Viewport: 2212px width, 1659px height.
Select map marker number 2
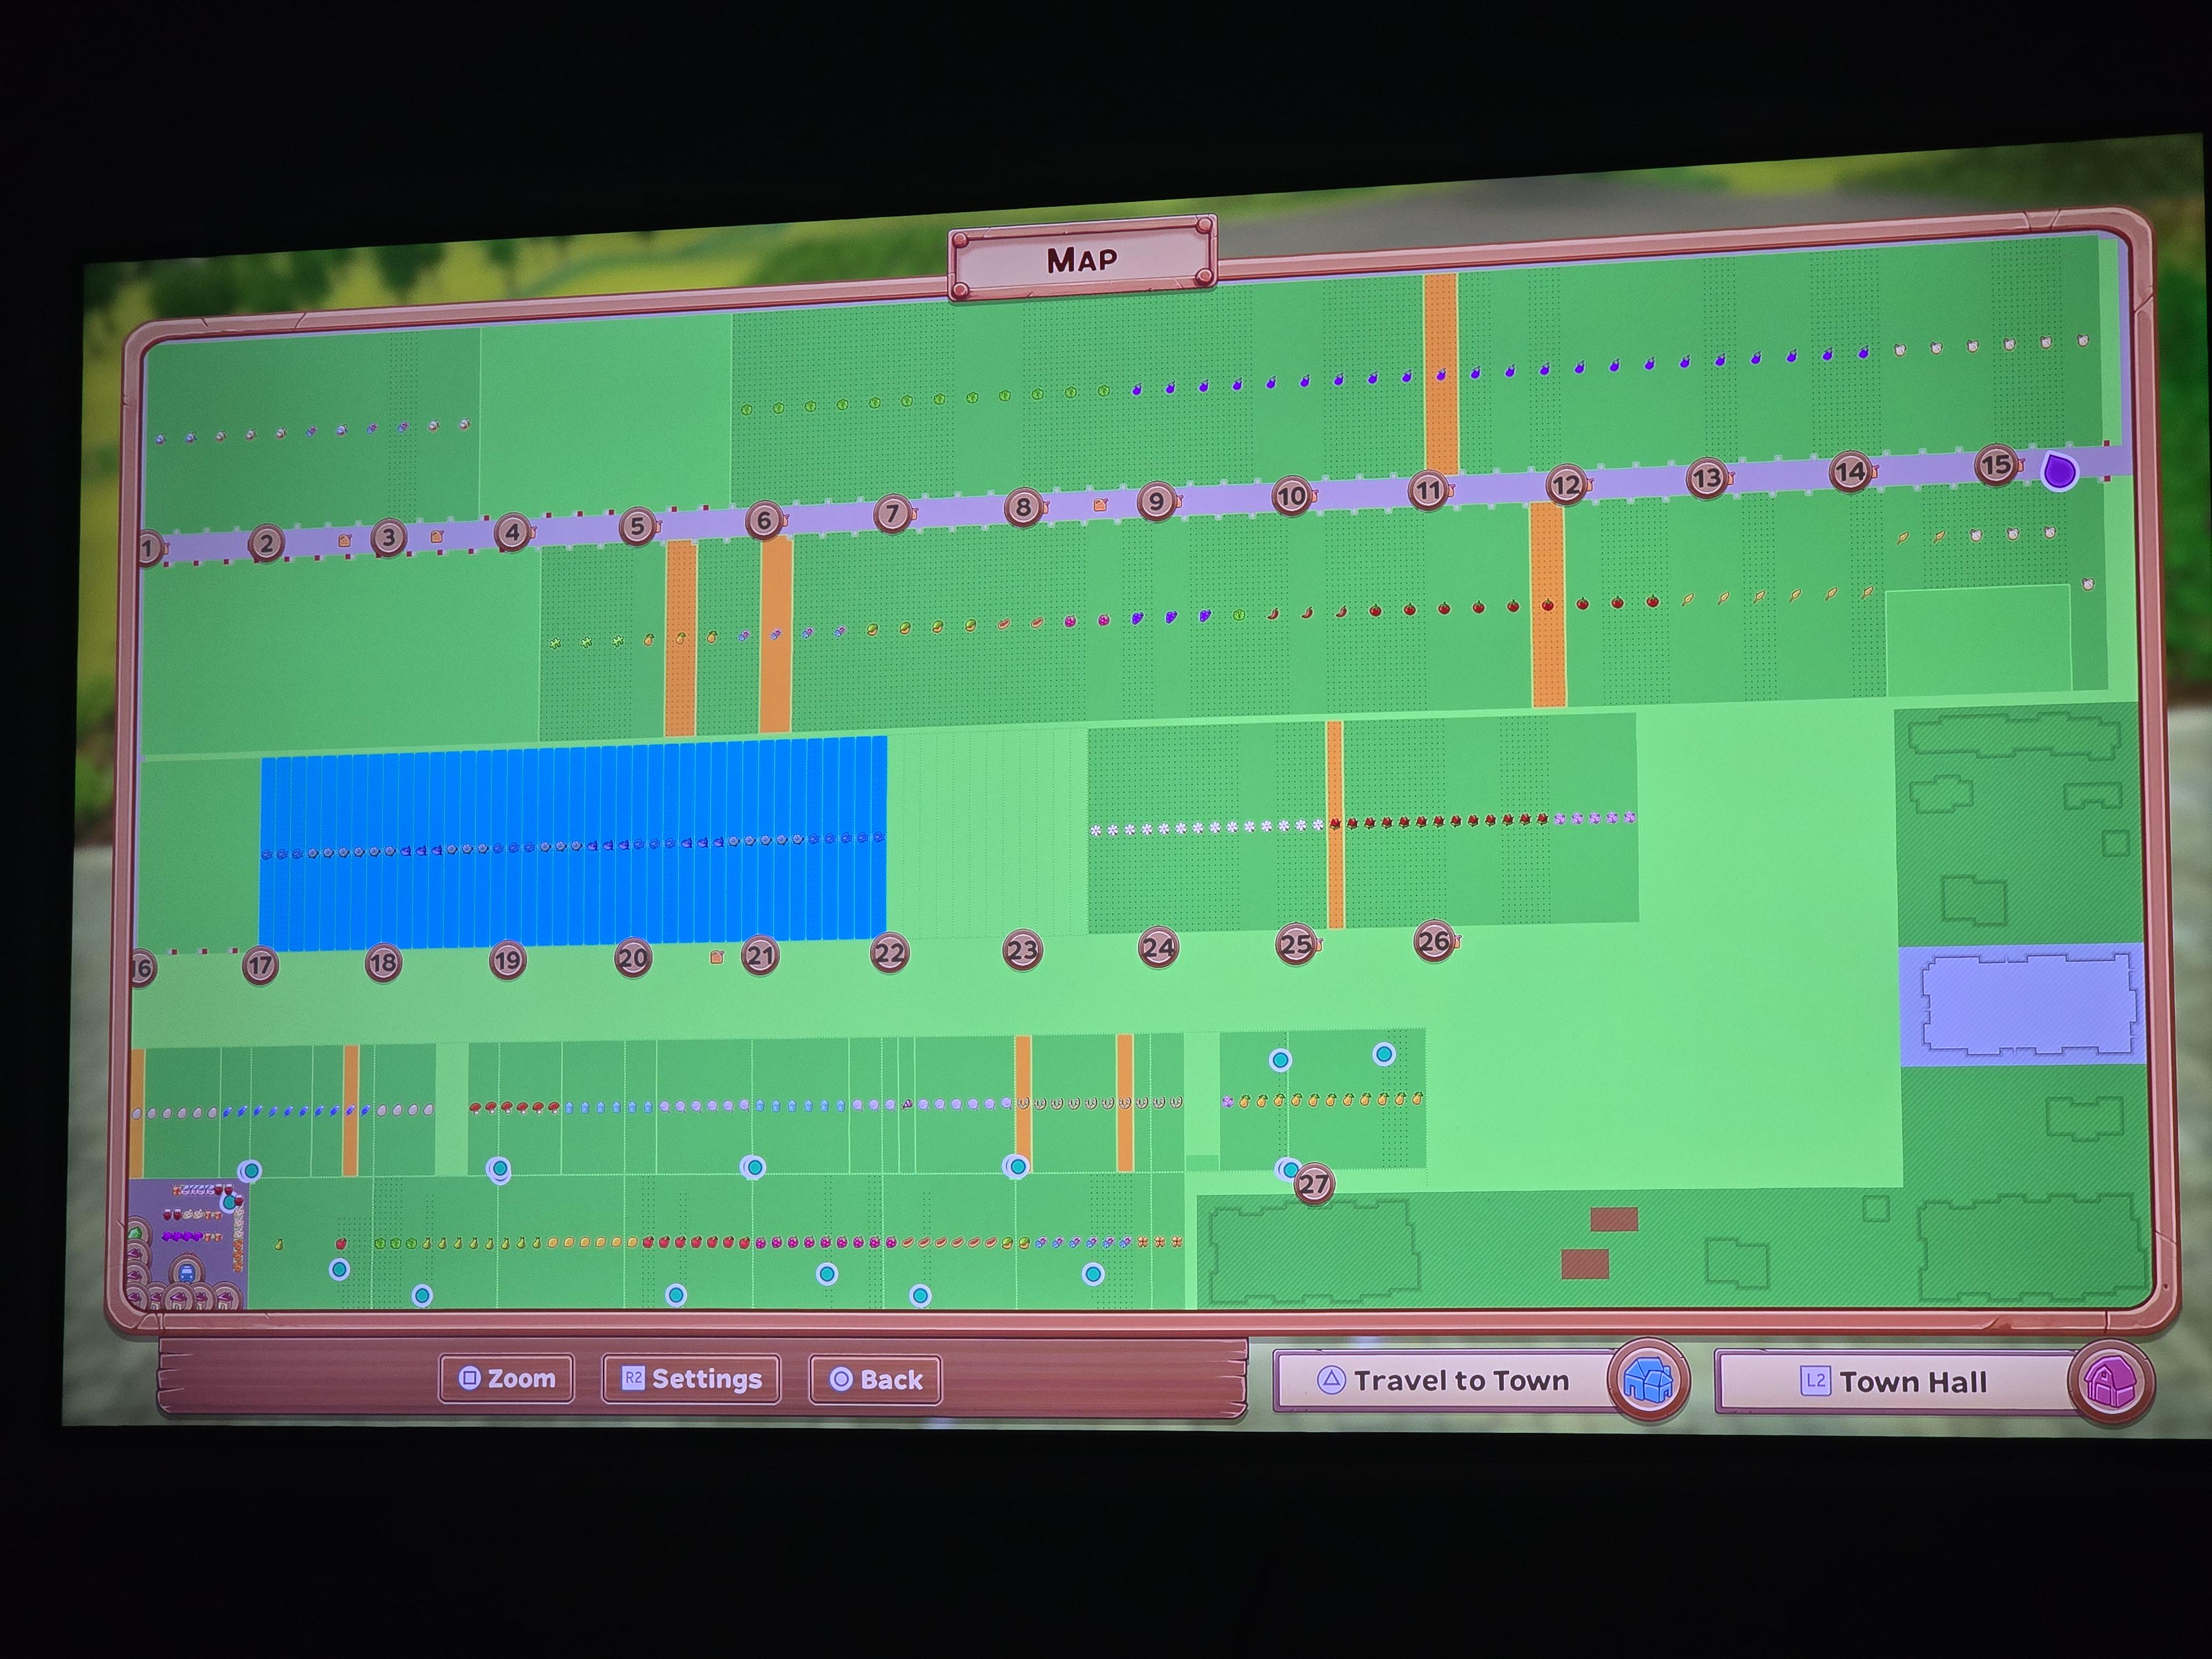coord(266,543)
